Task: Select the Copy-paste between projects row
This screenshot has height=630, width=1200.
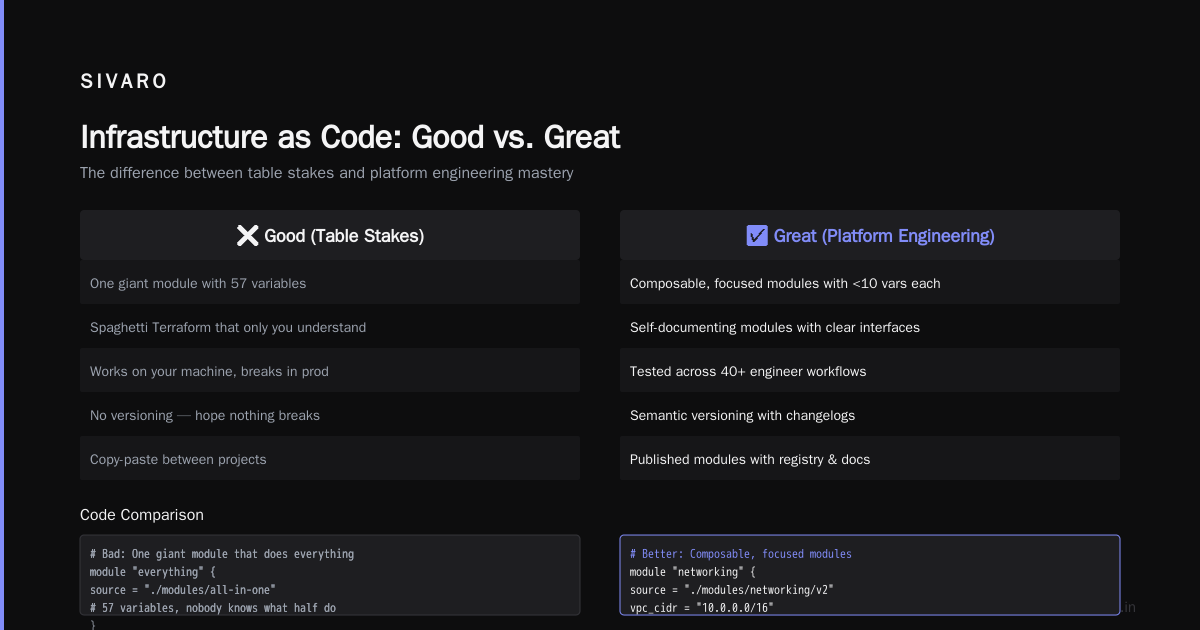Action: click(x=330, y=459)
